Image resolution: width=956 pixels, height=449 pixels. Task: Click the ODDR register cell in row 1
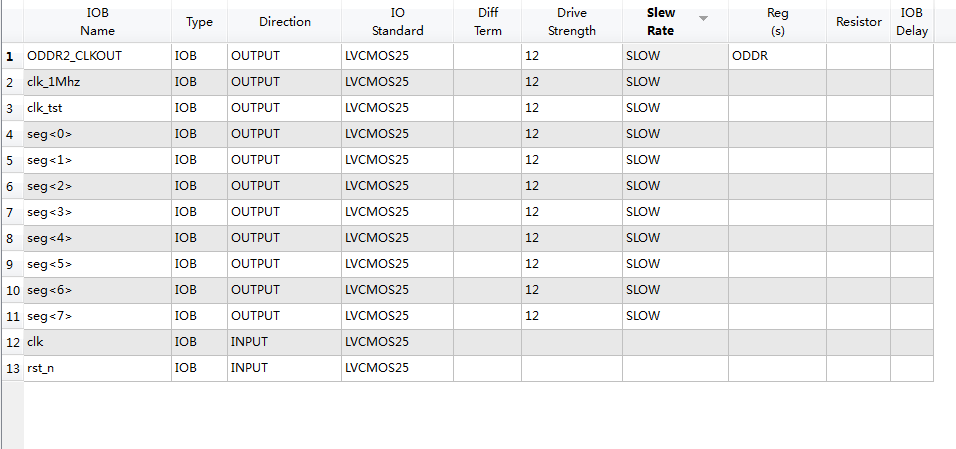tap(777, 56)
